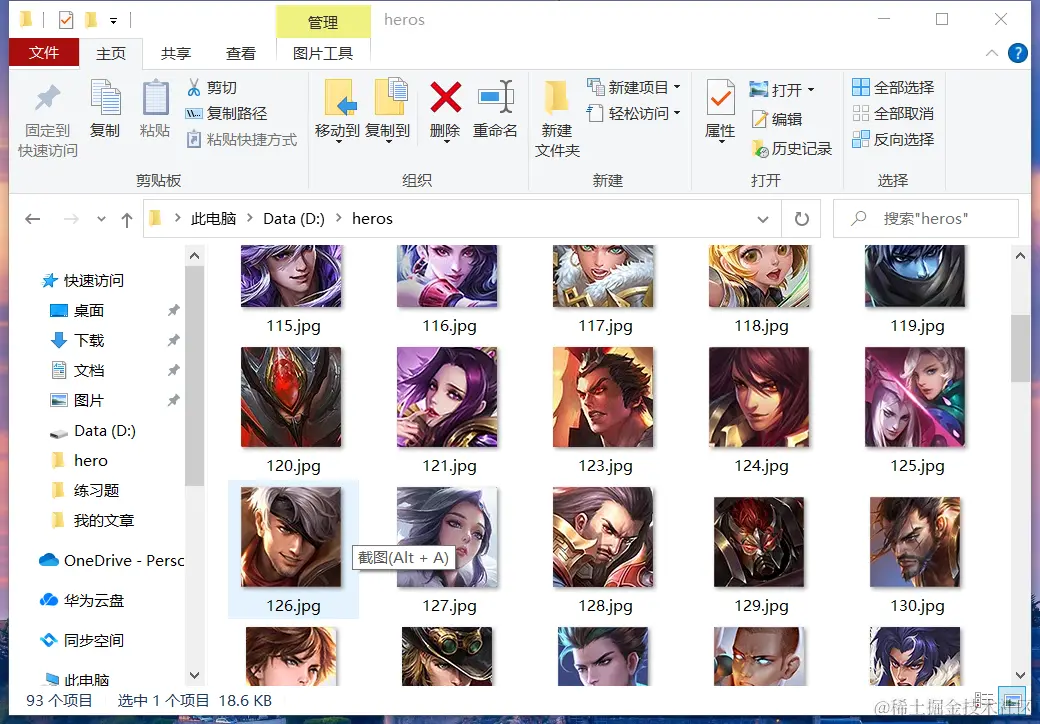Open the Data (D:) drive in sidebar
The height and width of the screenshot is (724, 1040).
[93, 431]
